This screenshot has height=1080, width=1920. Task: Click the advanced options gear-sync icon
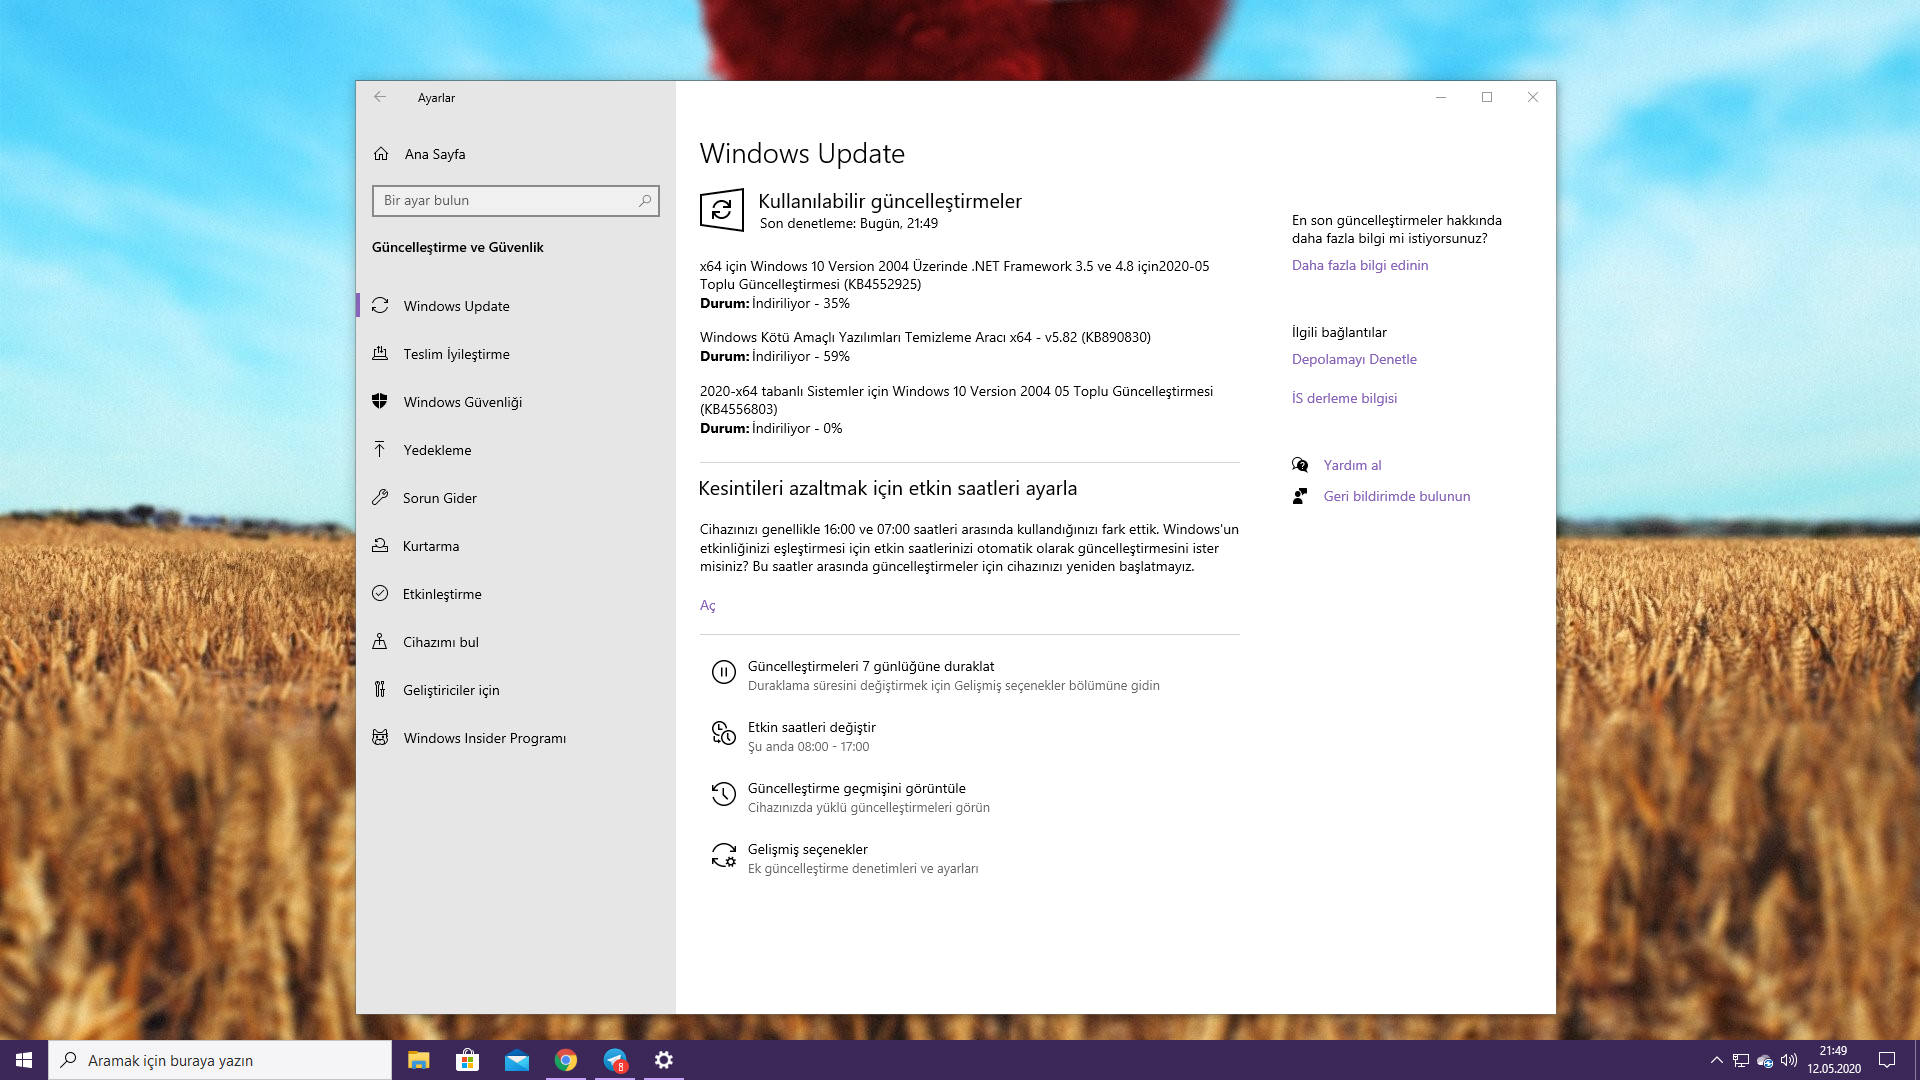(723, 855)
